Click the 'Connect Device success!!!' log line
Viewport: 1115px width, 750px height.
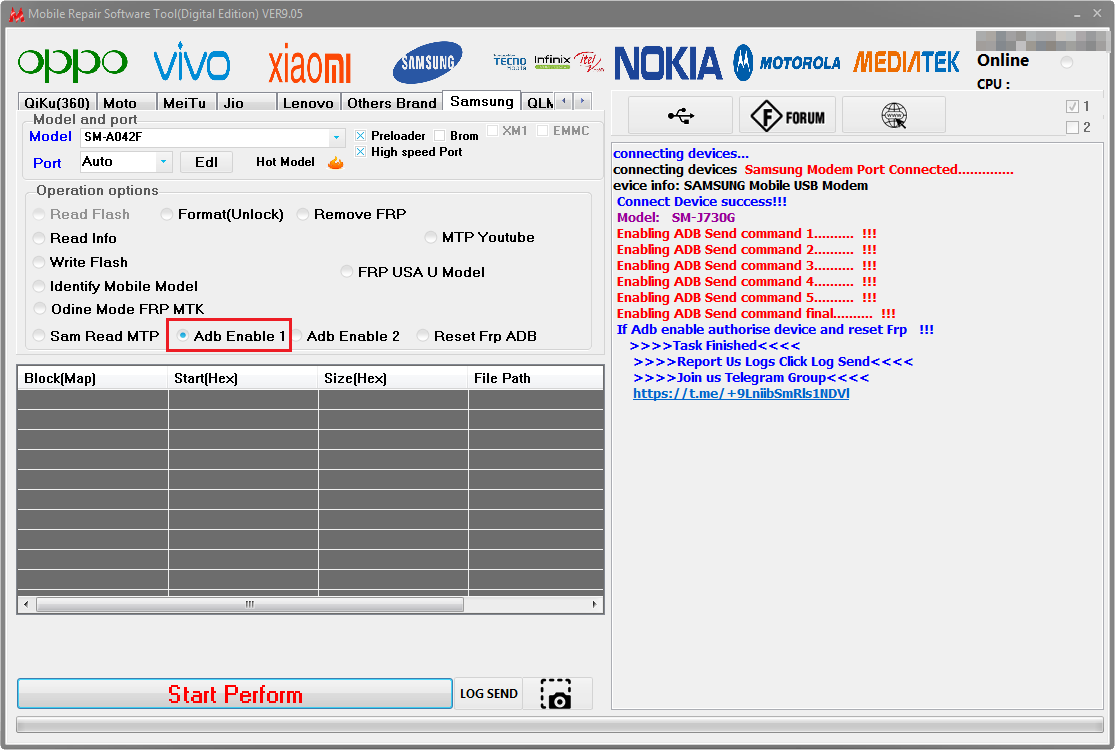[702, 202]
